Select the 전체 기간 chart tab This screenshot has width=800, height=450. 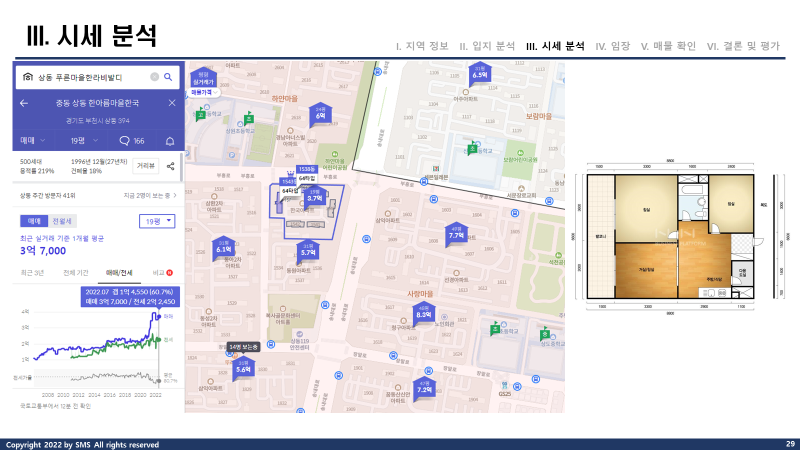76,273
